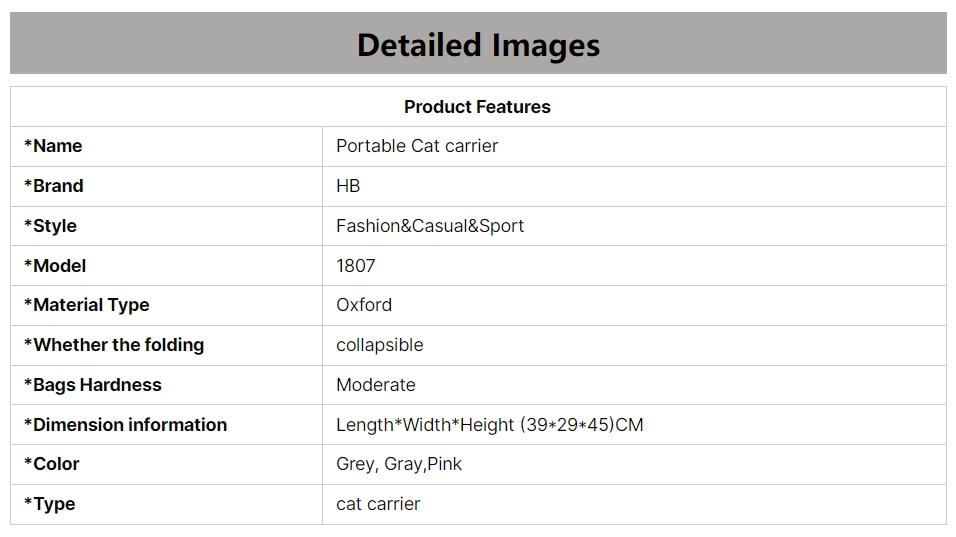
Task: Click the Moderate hardness value
Action: 376,385
